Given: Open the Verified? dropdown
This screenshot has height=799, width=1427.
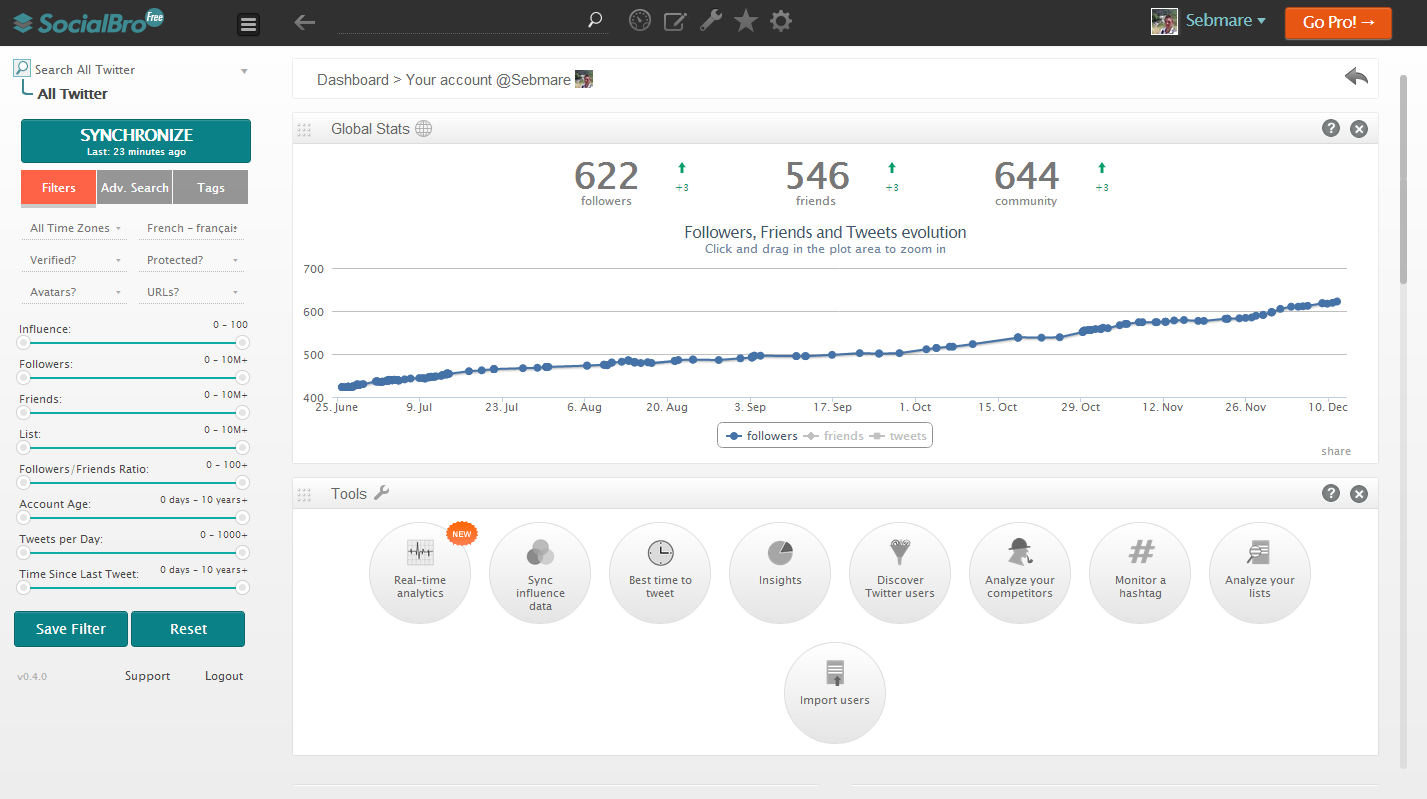Looking at the screenshot, I should [x=75, y=260].
